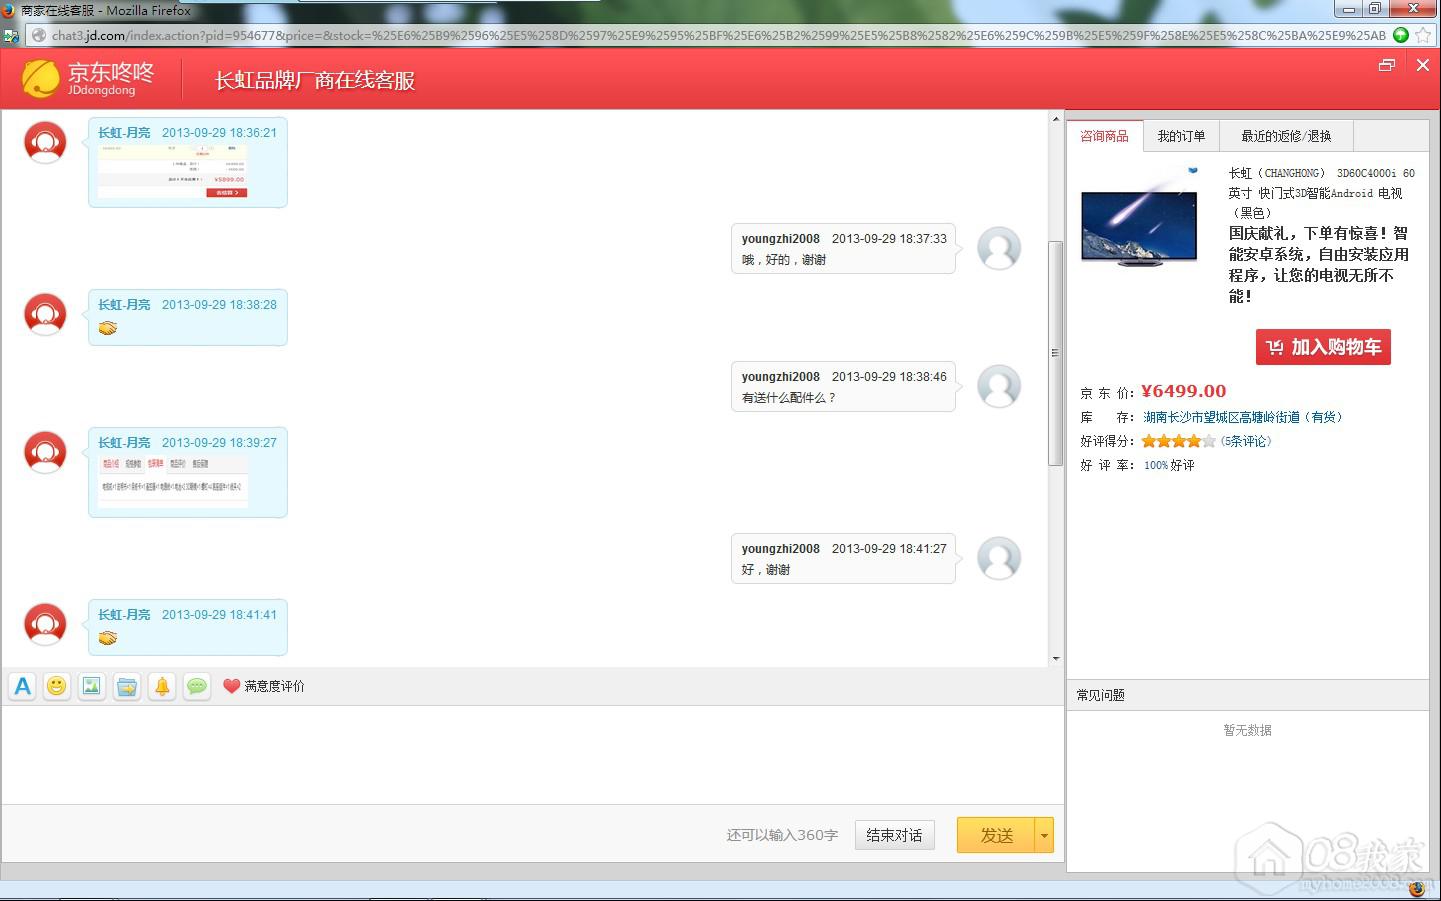Click the send picture icon

pyautogui.click(x=92, y=686)
